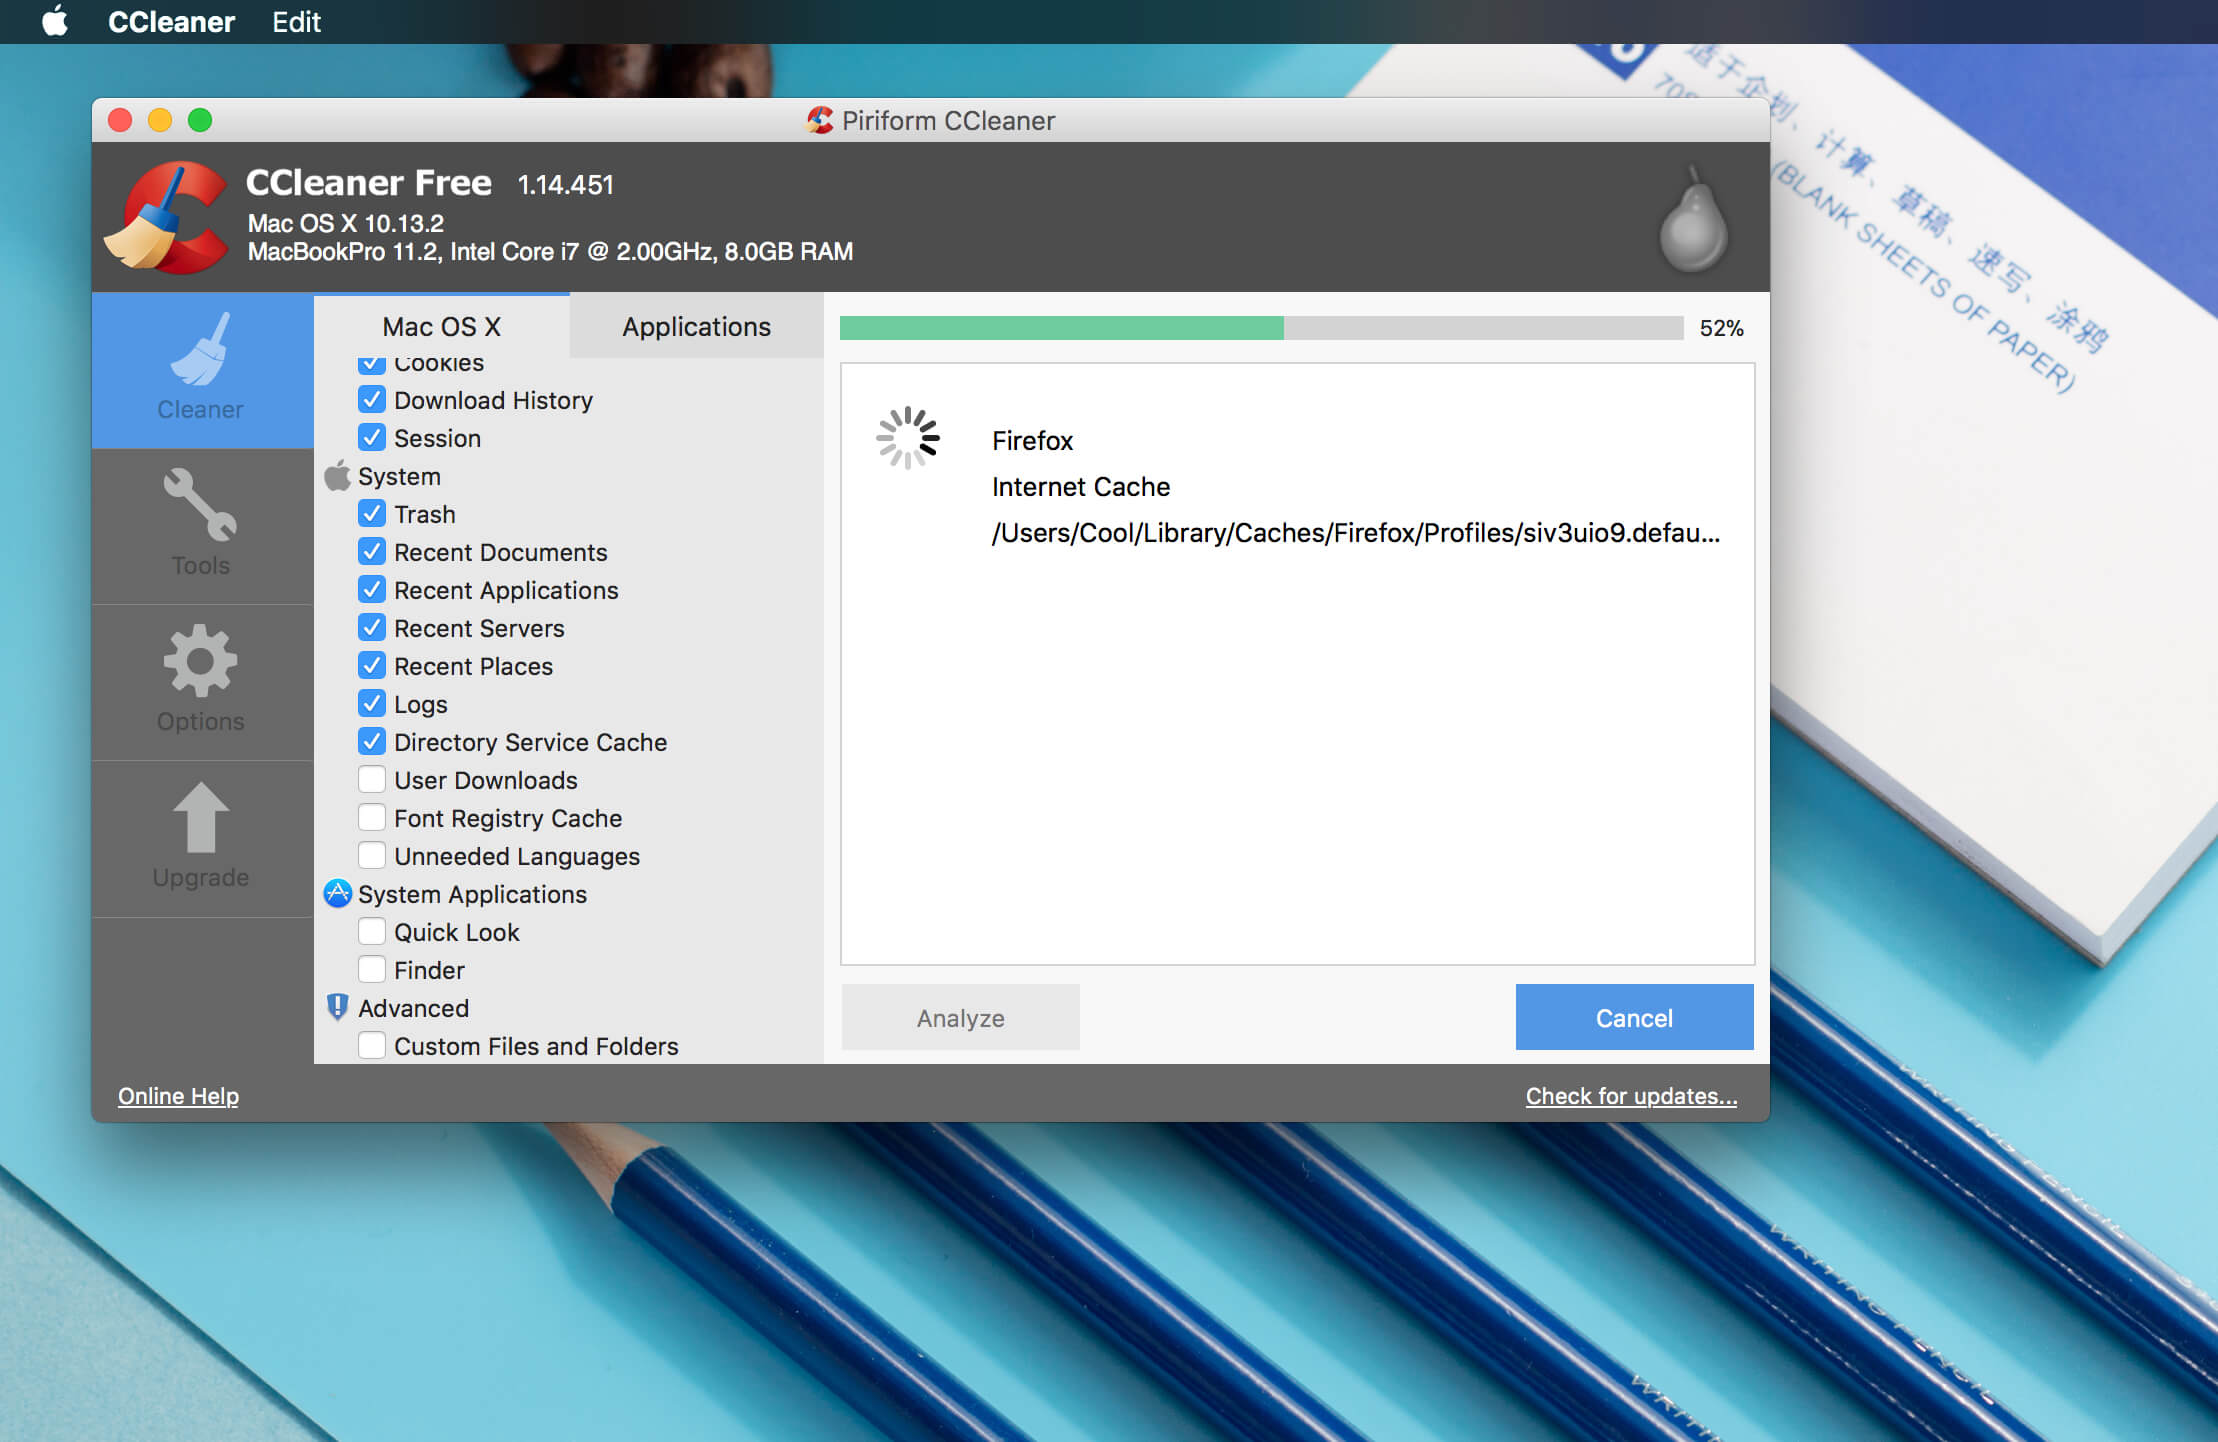The height and width of the screenshot is (1442, 2218).
Task: Click the MacBookPro hardware info line
Action: pyautogui.click(x=550, y=252)
